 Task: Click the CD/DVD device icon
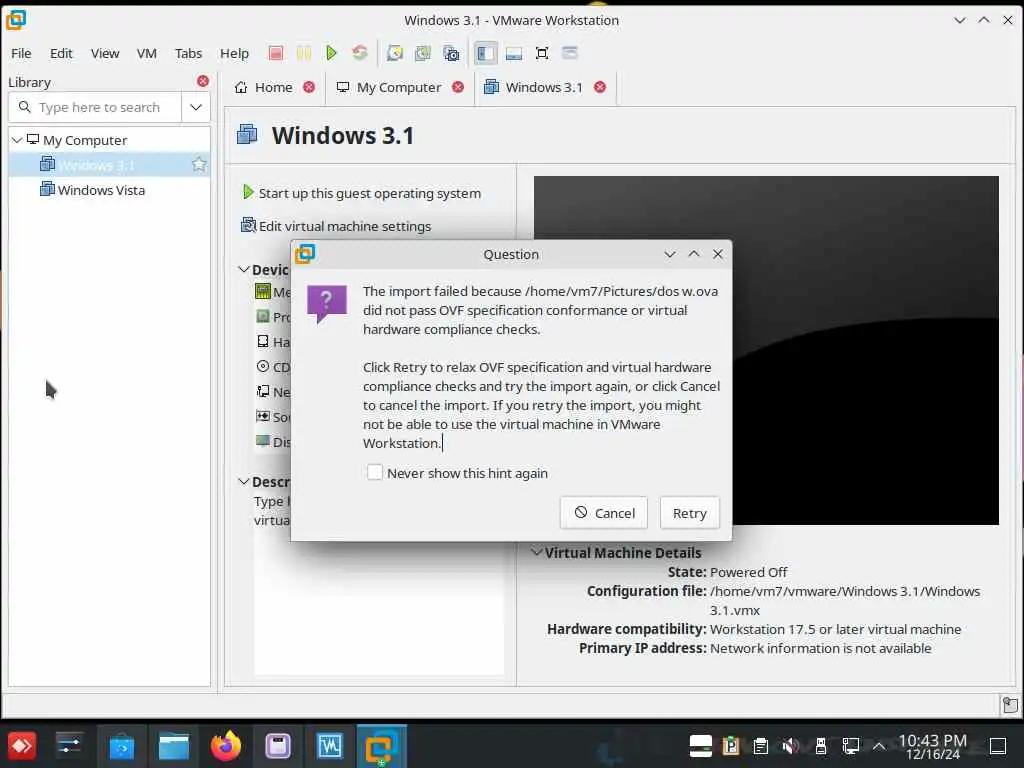click(263, 366)
